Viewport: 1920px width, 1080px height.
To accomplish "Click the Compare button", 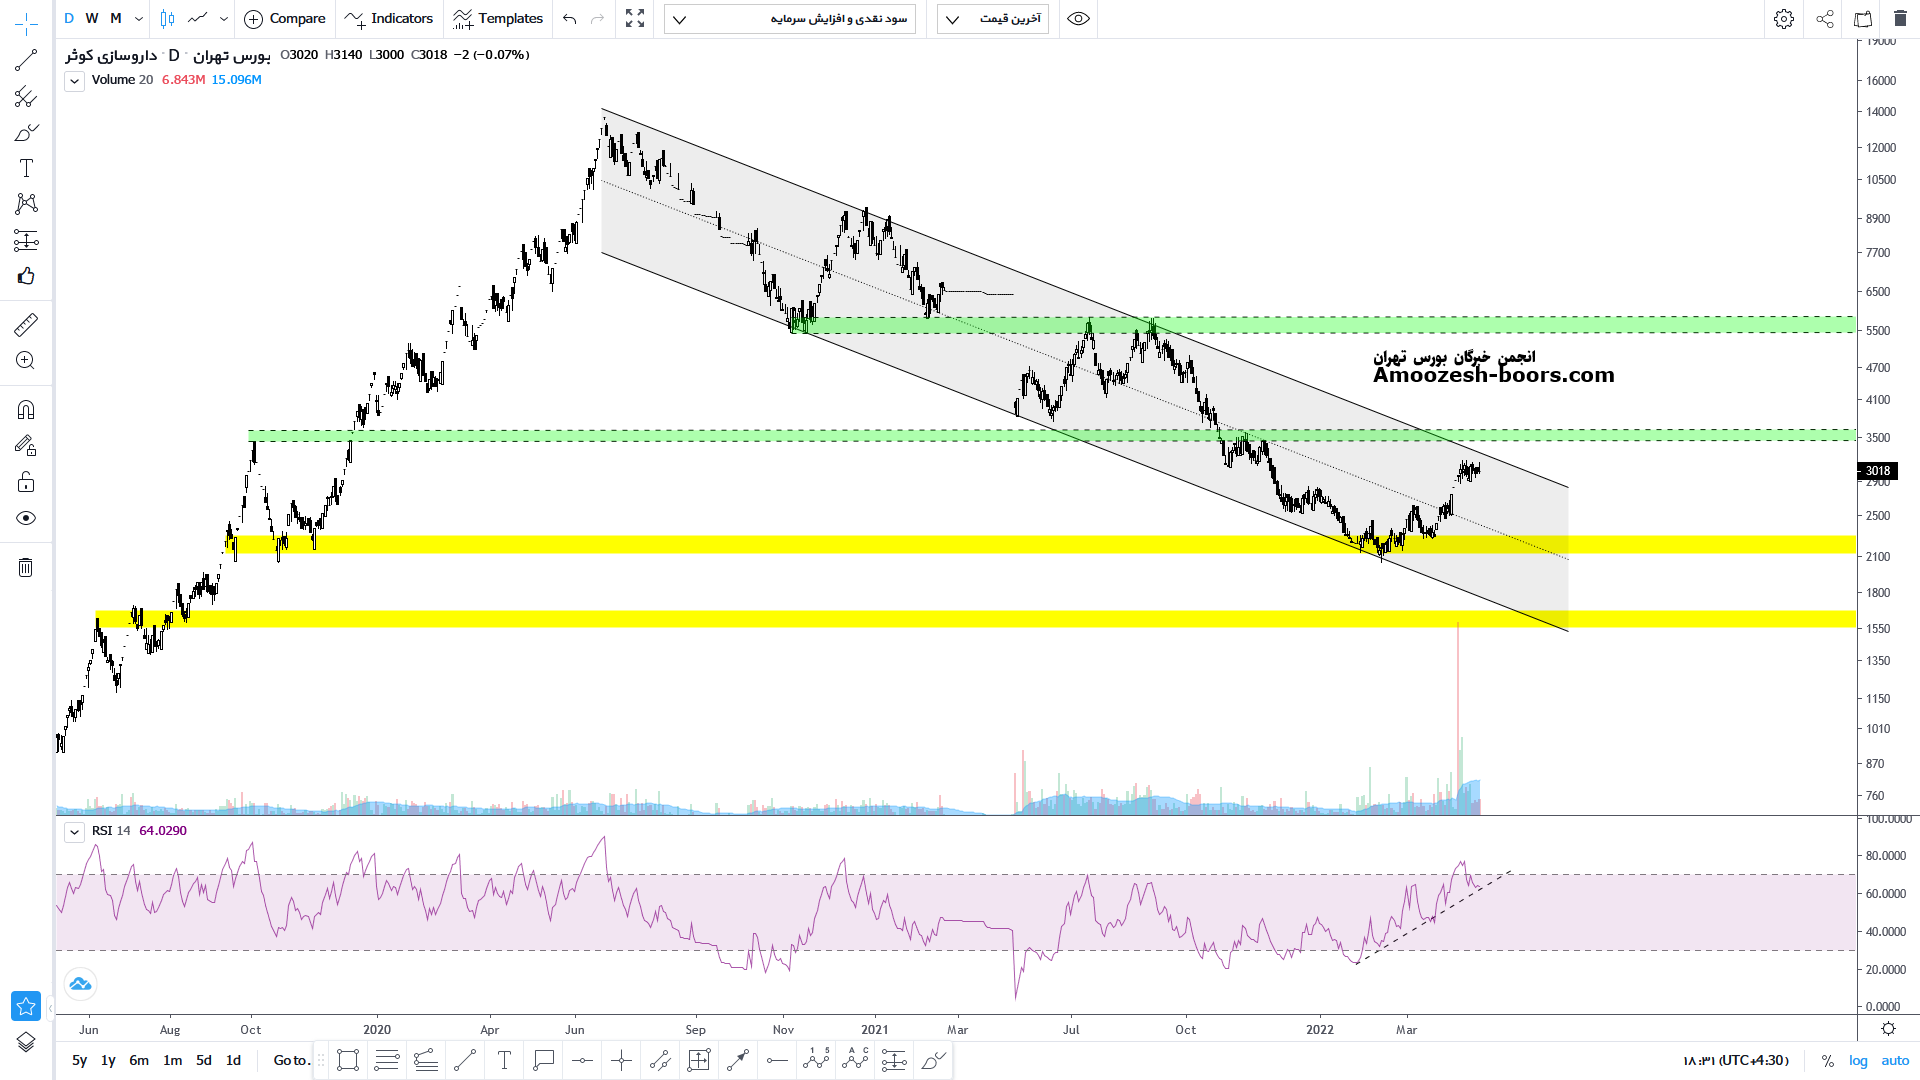I will (x=285, y=19).
